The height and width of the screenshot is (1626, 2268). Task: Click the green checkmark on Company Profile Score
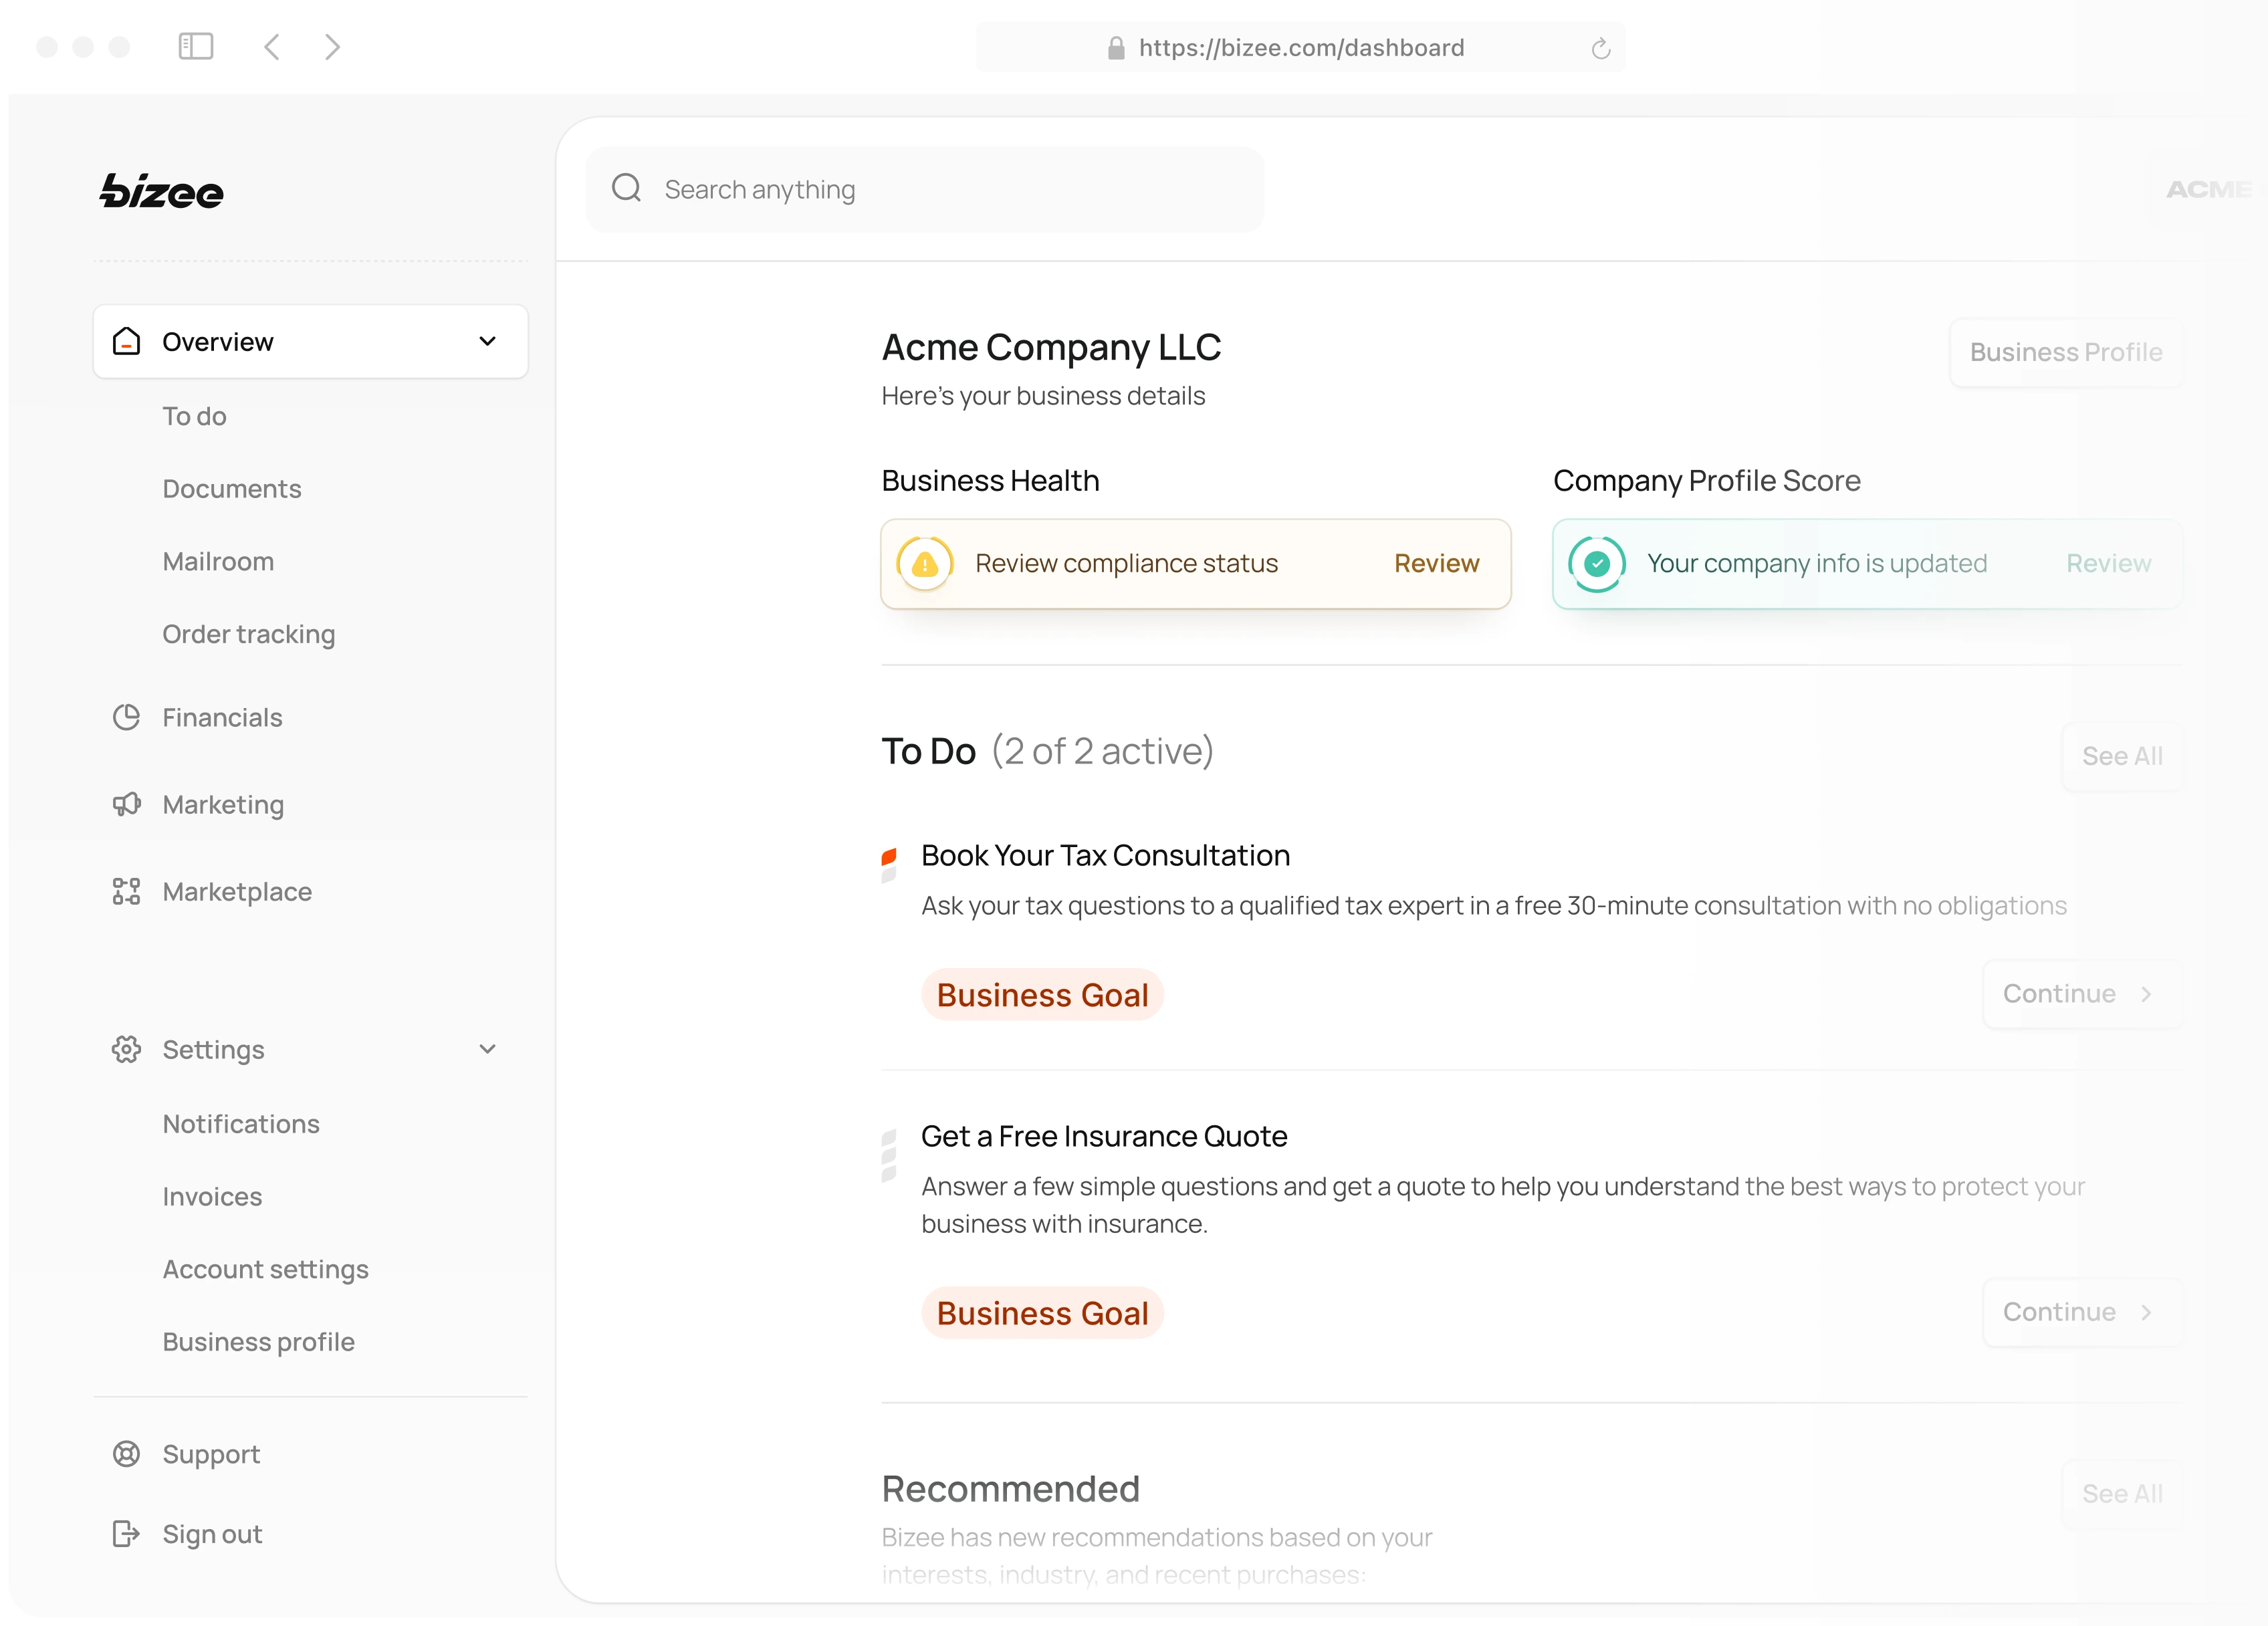pos(1597,563)
